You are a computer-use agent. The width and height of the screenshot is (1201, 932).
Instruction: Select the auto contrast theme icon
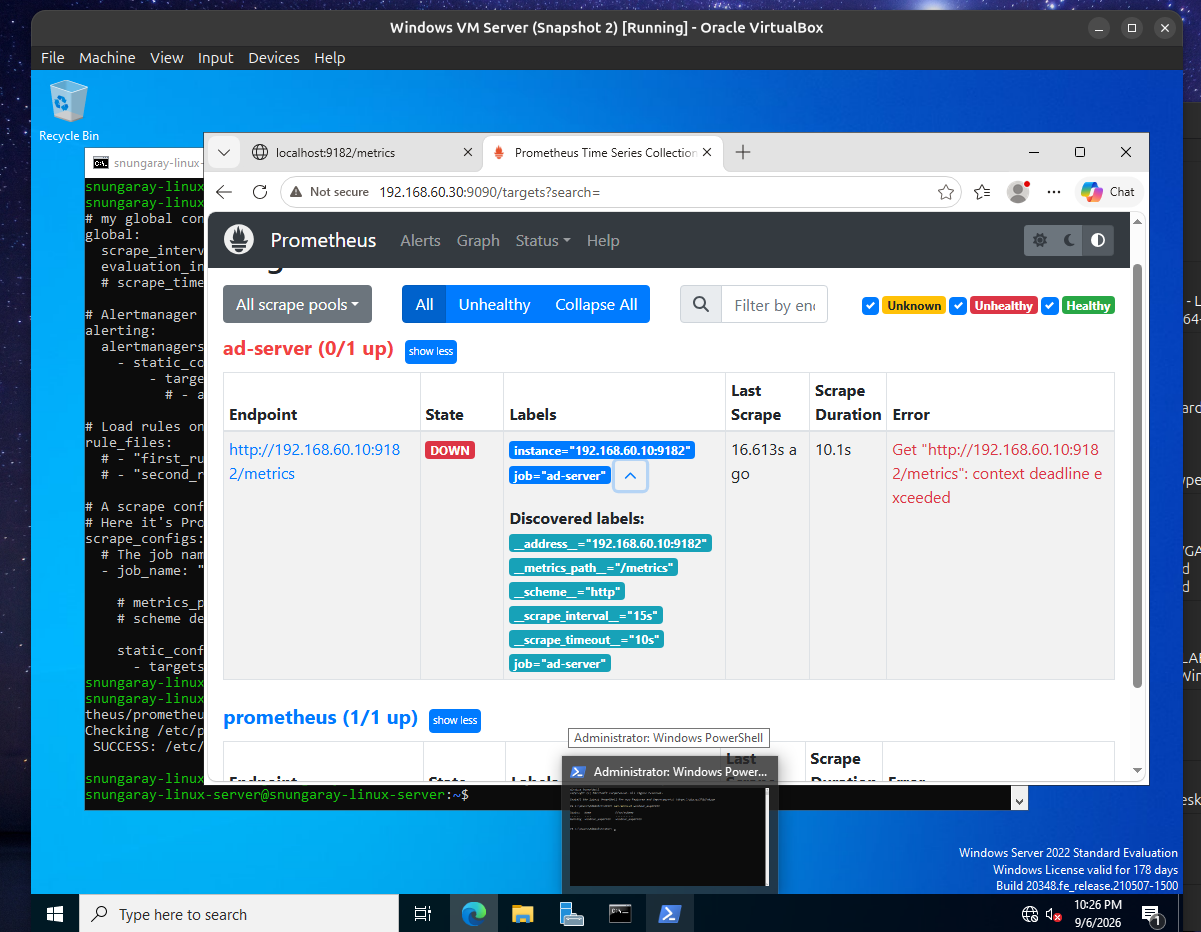(1098, 240)
